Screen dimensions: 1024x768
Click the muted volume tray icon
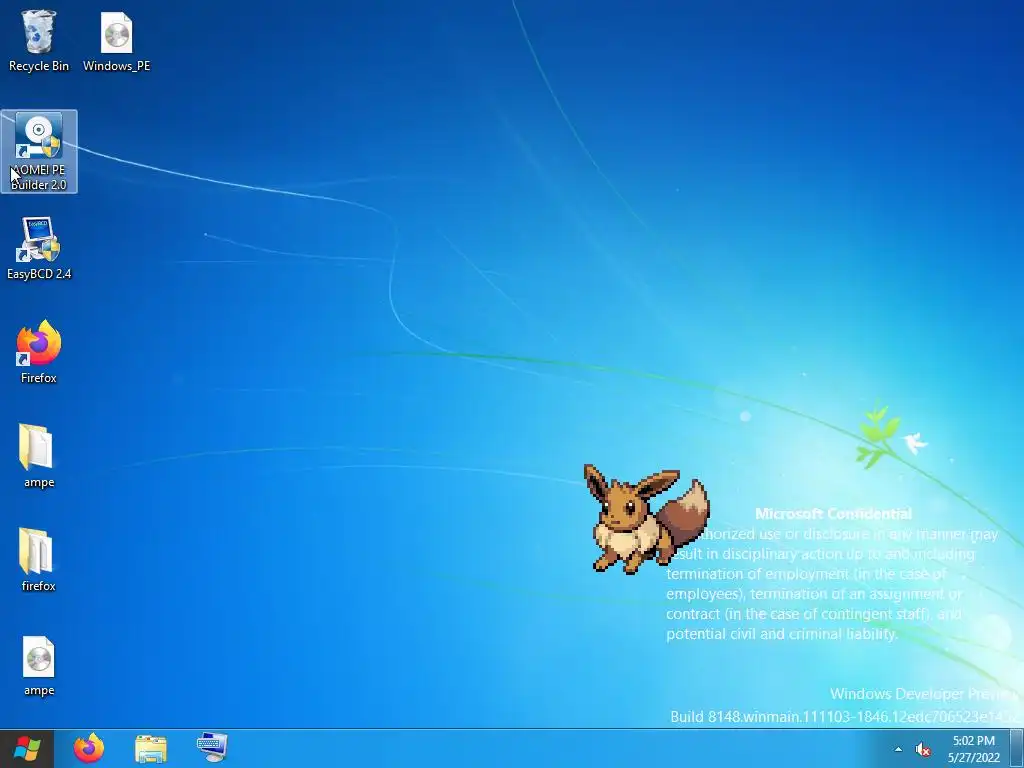(x=923, y=749)
